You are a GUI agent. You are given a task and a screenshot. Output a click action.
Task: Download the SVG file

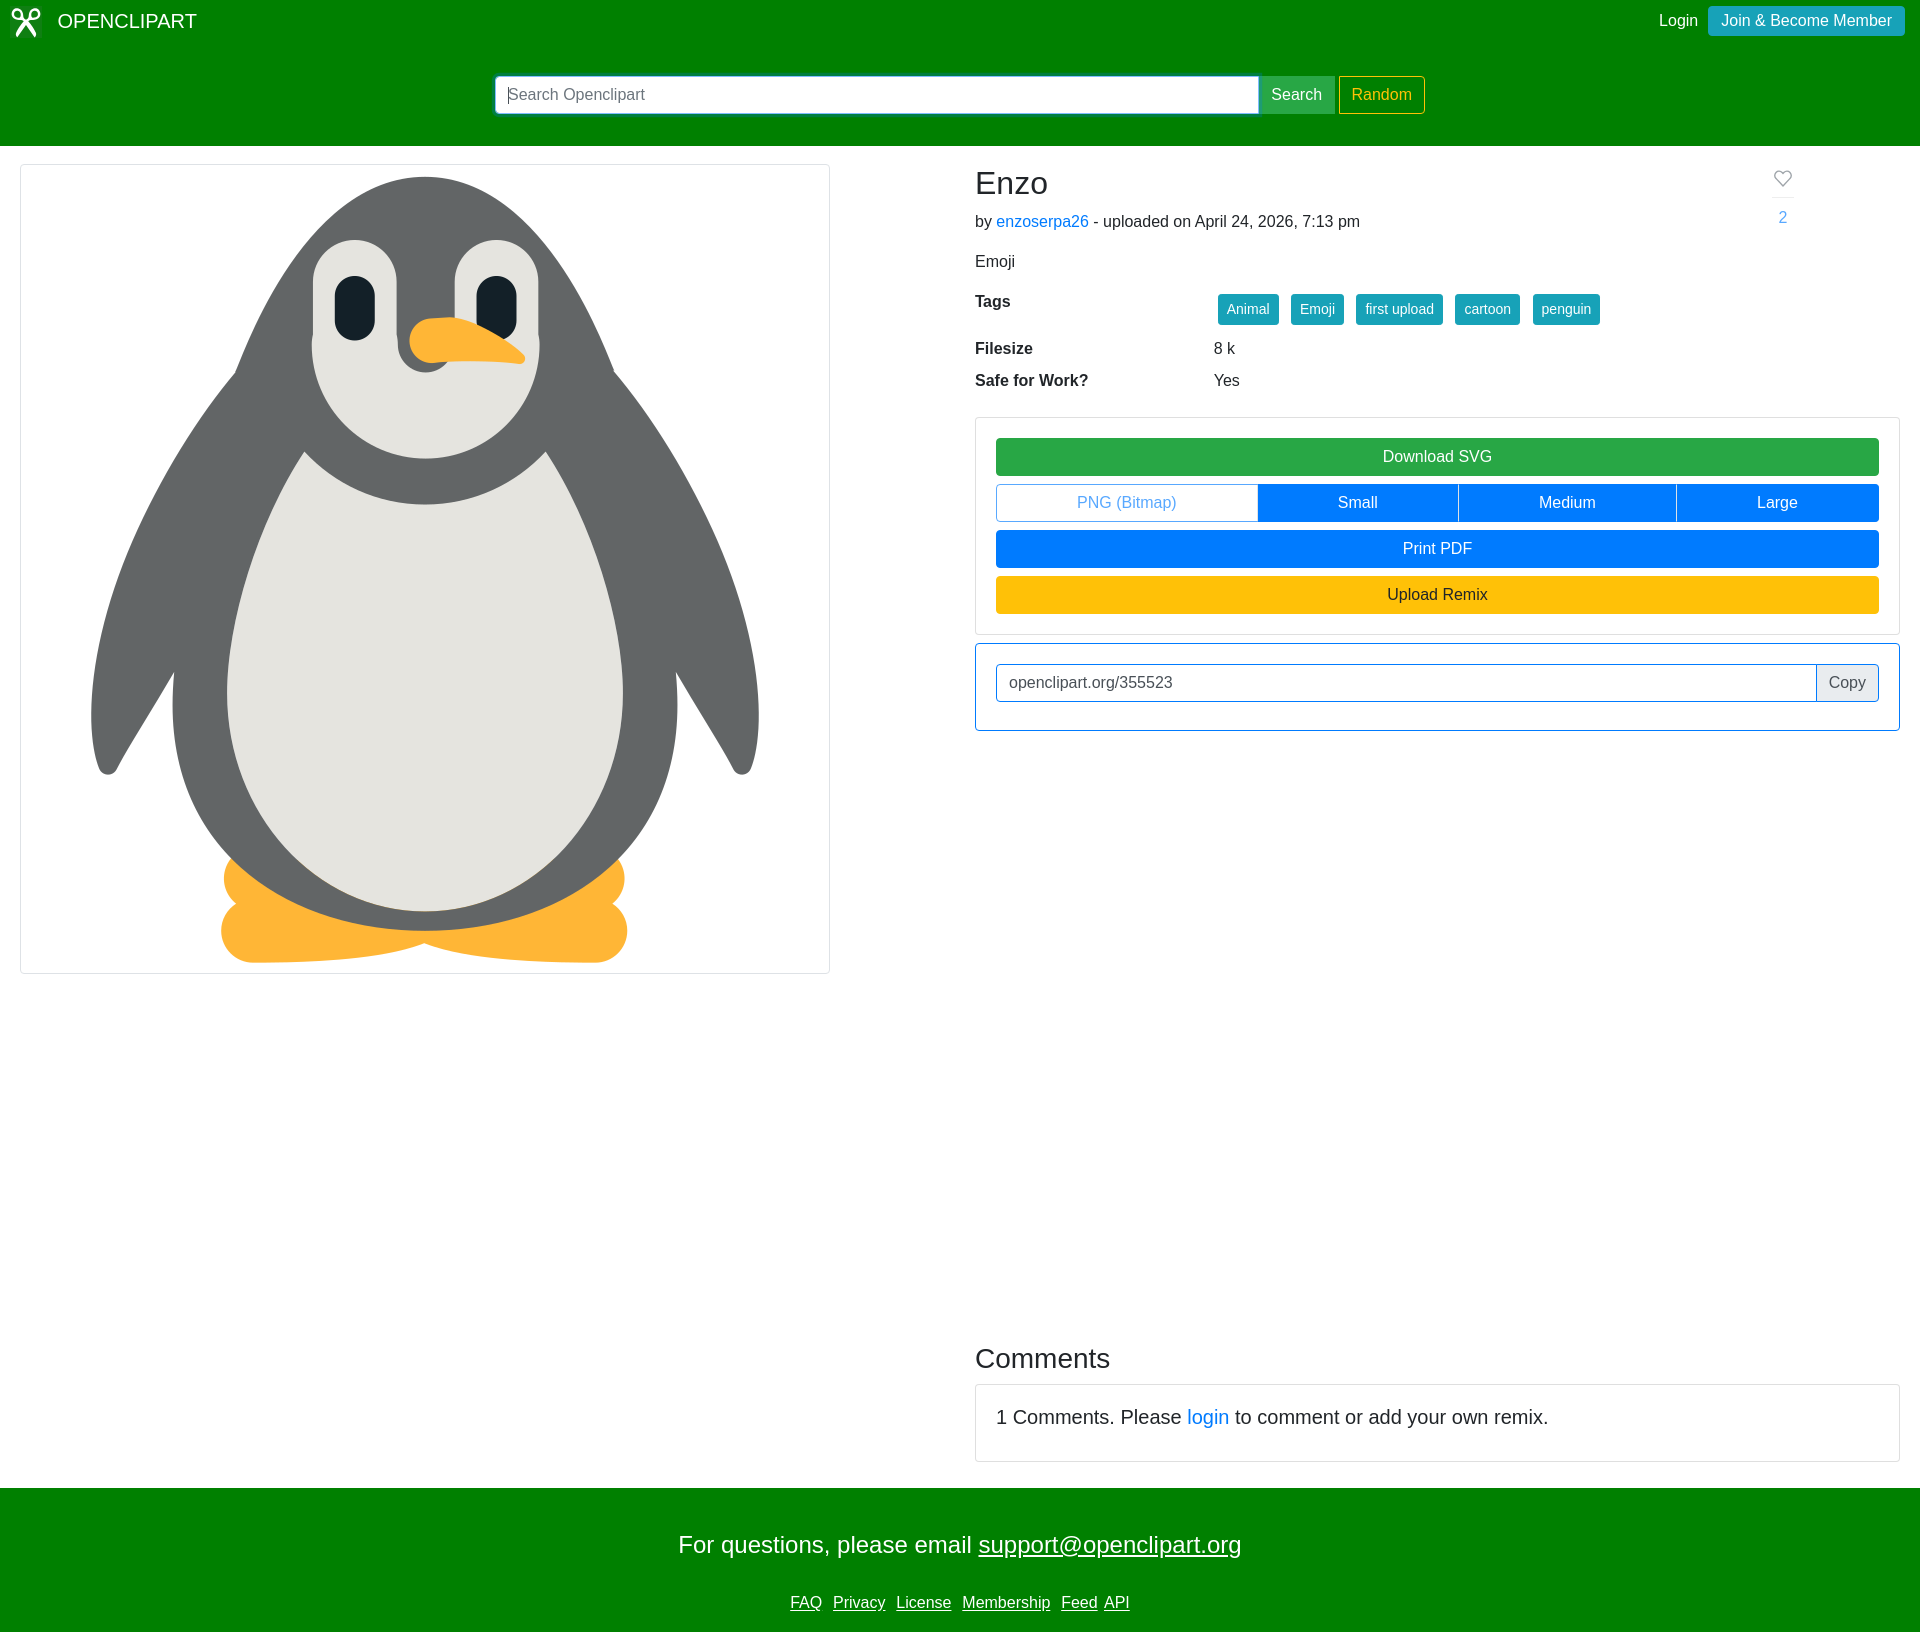[1436, 457]
